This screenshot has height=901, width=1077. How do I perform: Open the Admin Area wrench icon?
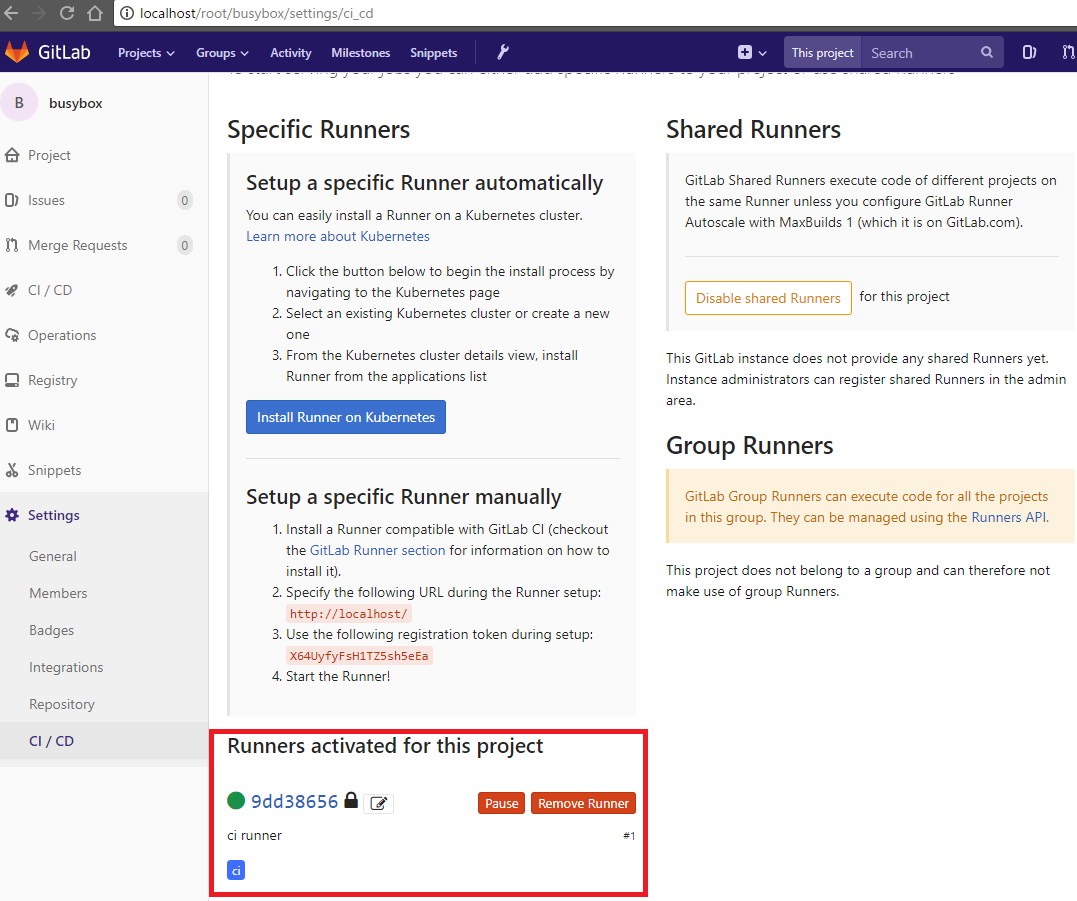point(502,52)
